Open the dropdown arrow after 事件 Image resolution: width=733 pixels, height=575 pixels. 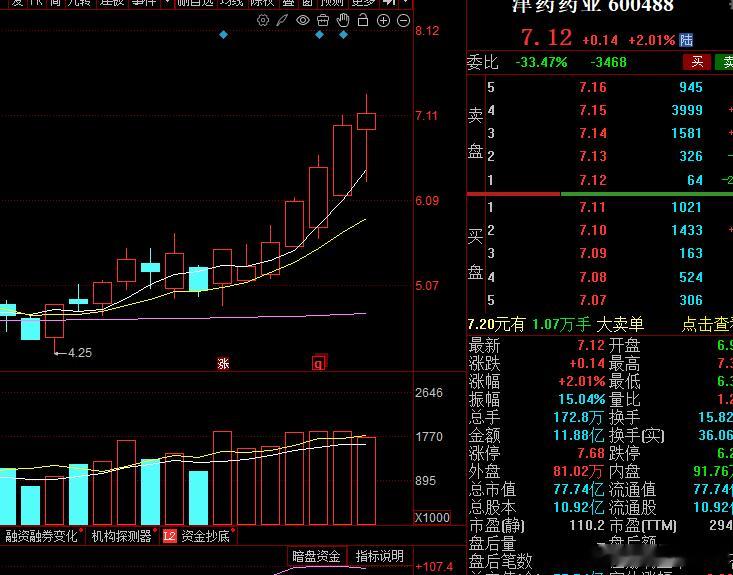(x=167, y=3)
